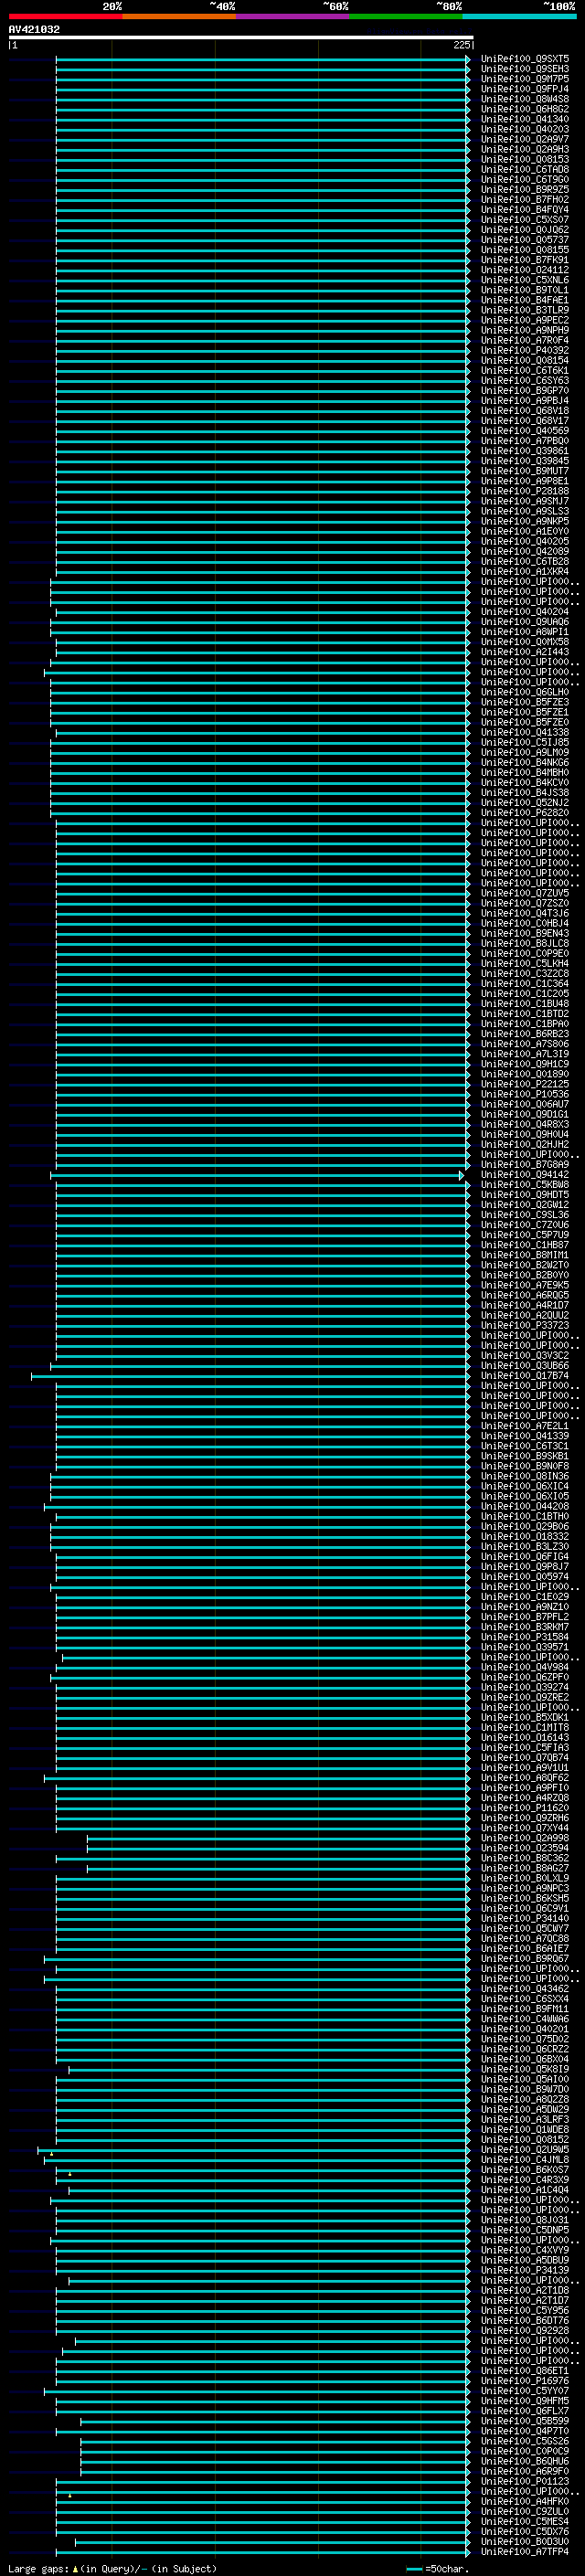Open the UniRef100_Q05737 entry

click(x=525, y=240)
